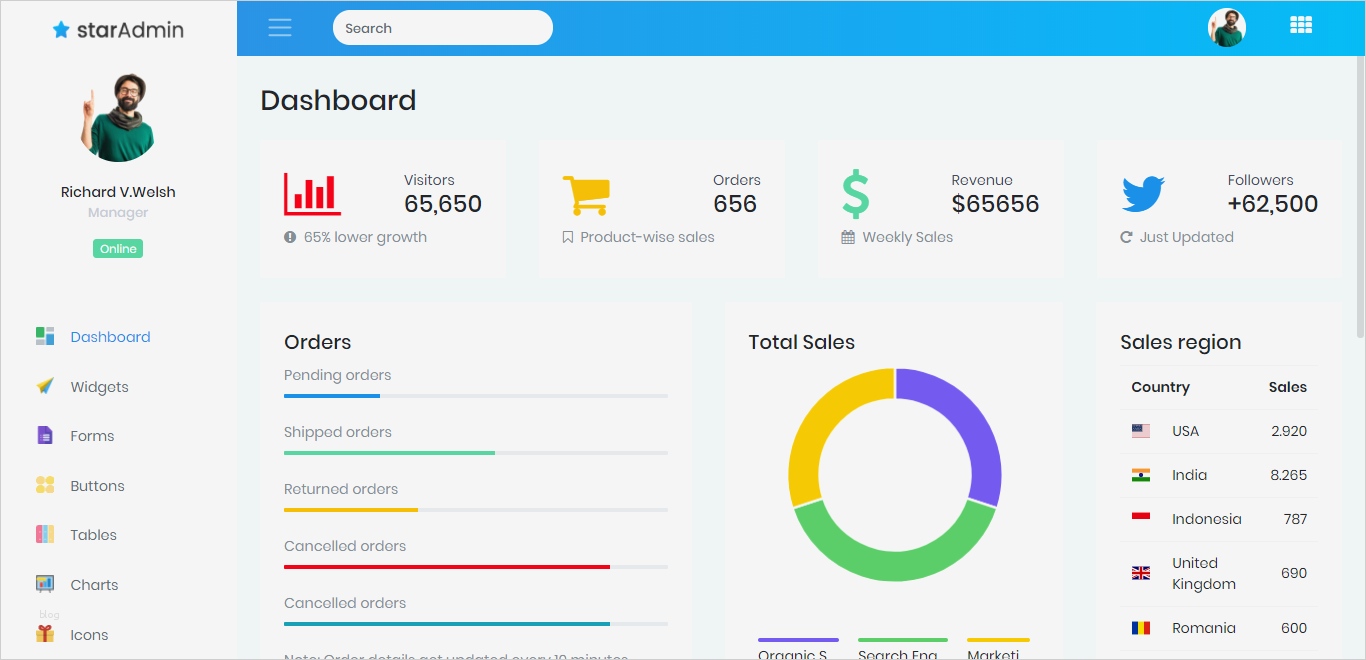Click the green Online status badge

[118, 249]
